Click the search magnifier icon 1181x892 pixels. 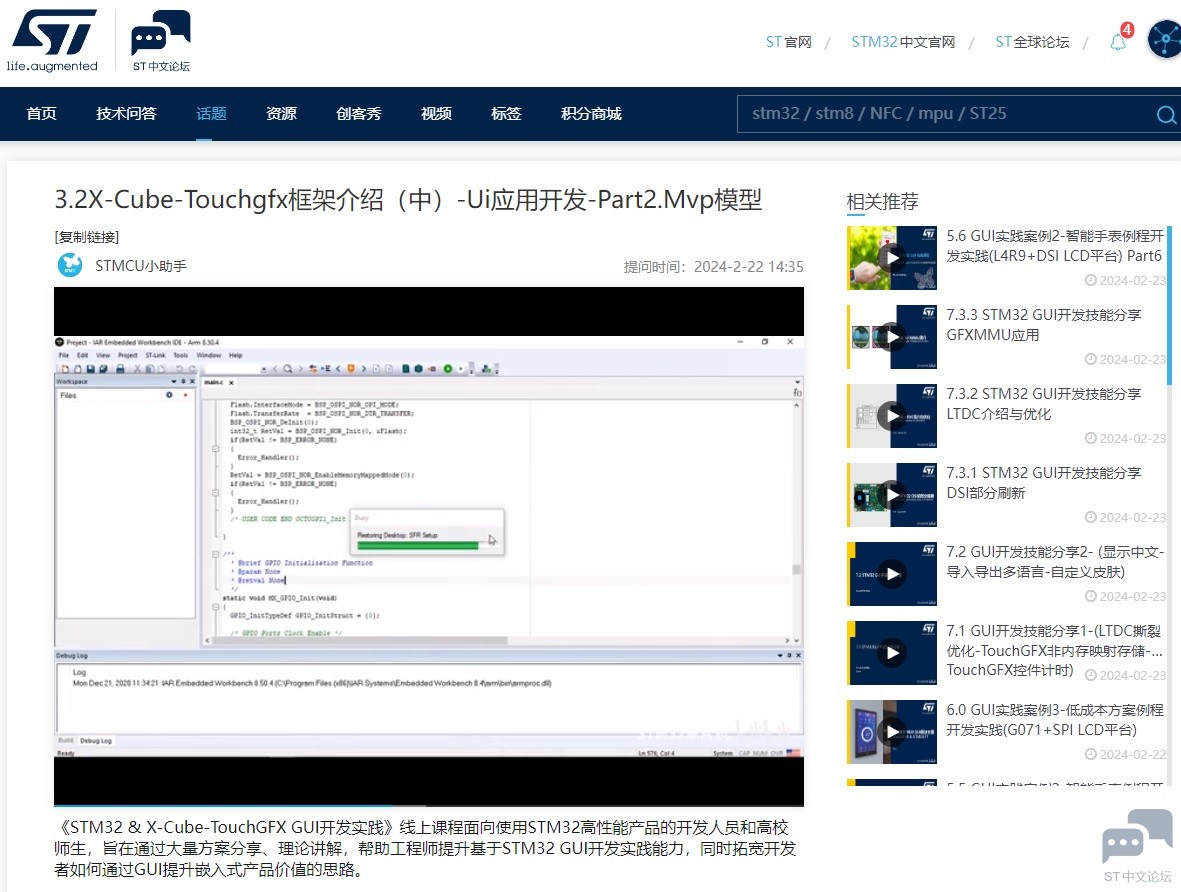pos(1166,115)
